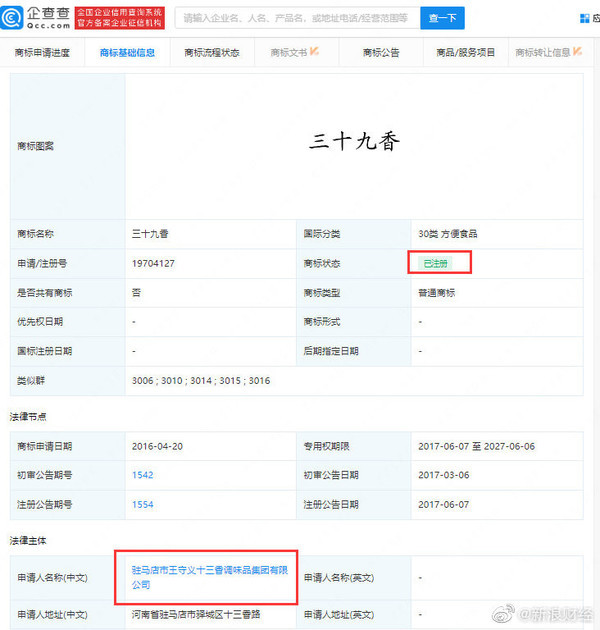
Task: Click the 否 value for shared trademark
Action: coord(136,293)
